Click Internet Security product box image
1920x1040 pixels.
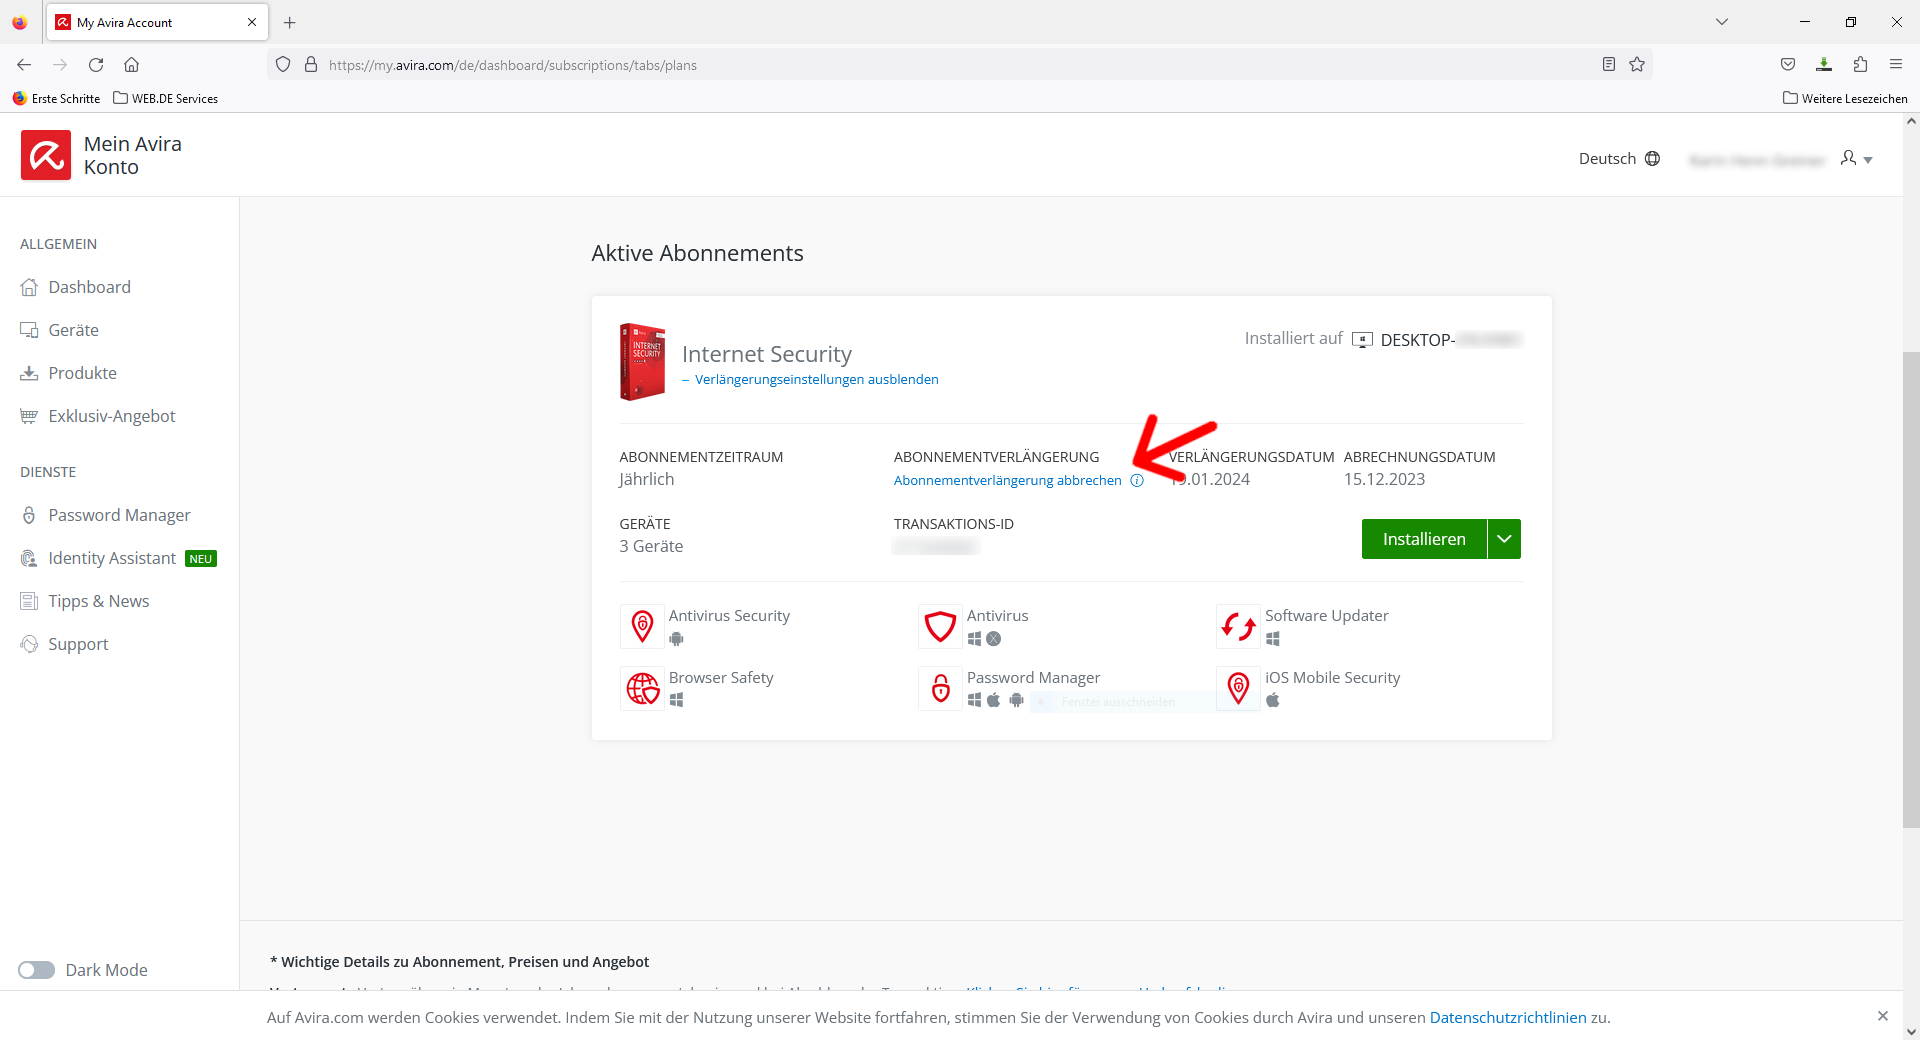click(x=642, y=362)
